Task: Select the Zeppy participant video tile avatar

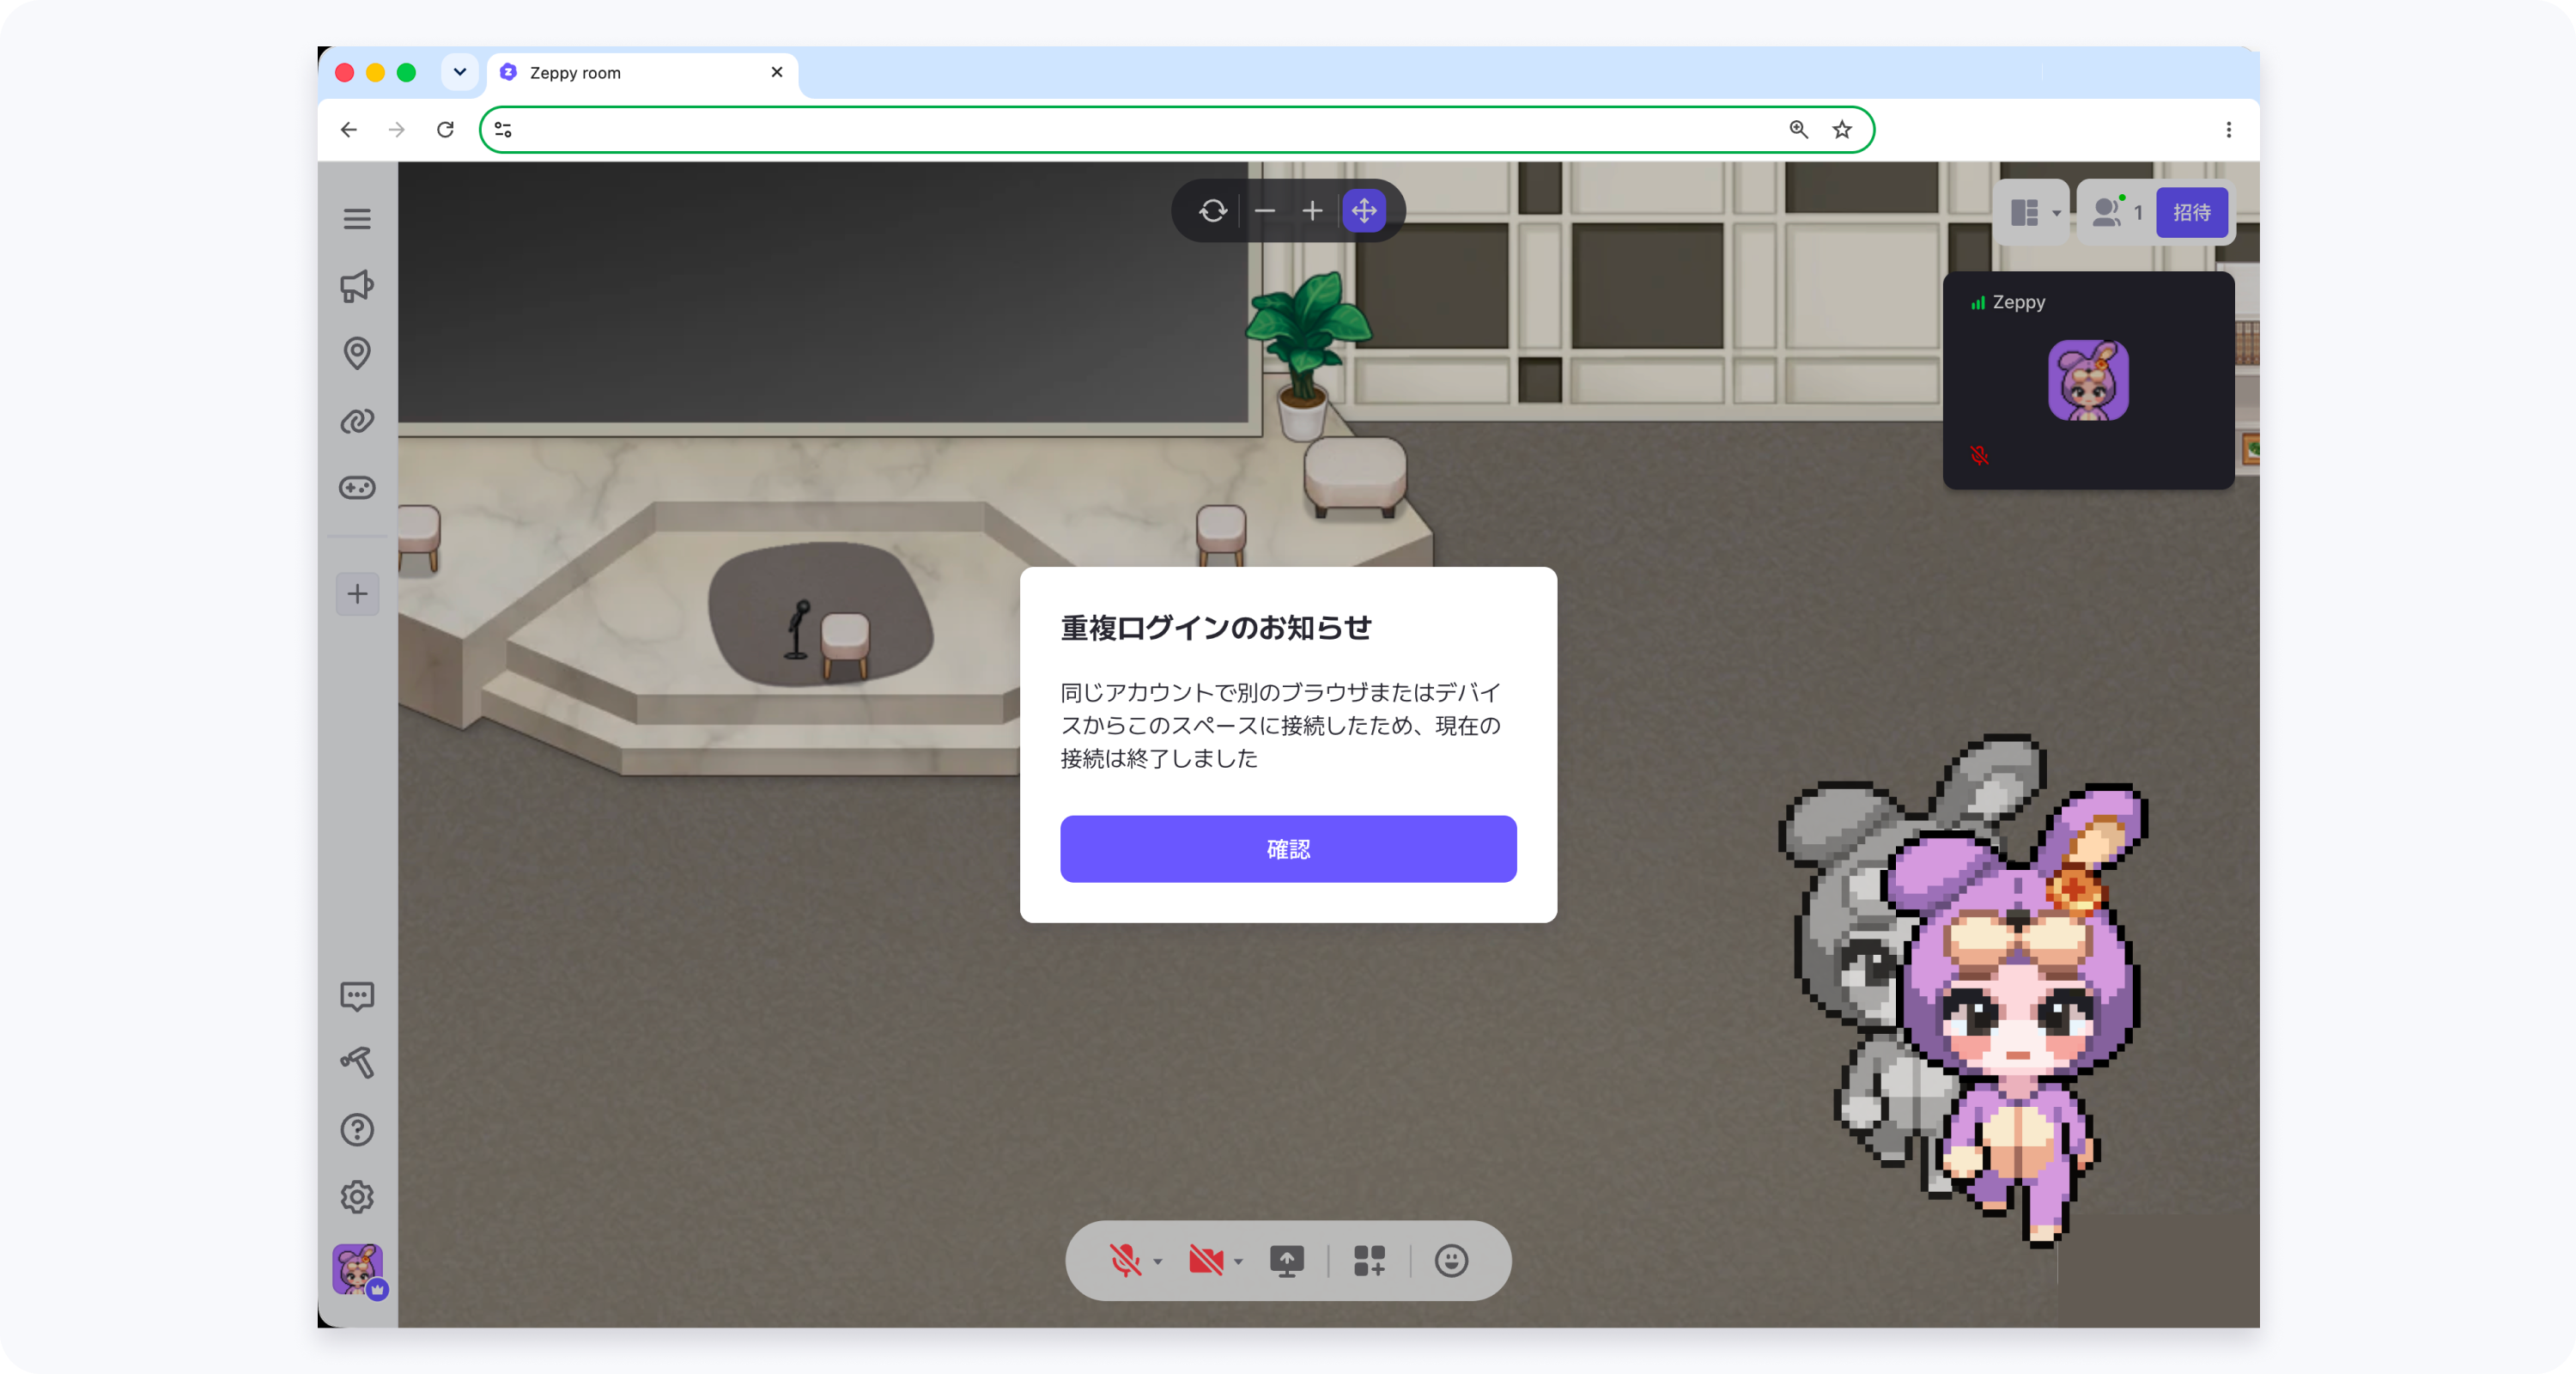Action: (x=2088, y=380)
